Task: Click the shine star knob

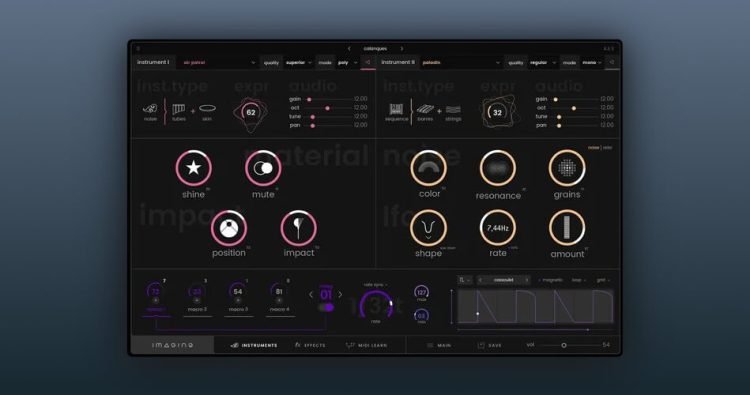Action: (193, 168)
